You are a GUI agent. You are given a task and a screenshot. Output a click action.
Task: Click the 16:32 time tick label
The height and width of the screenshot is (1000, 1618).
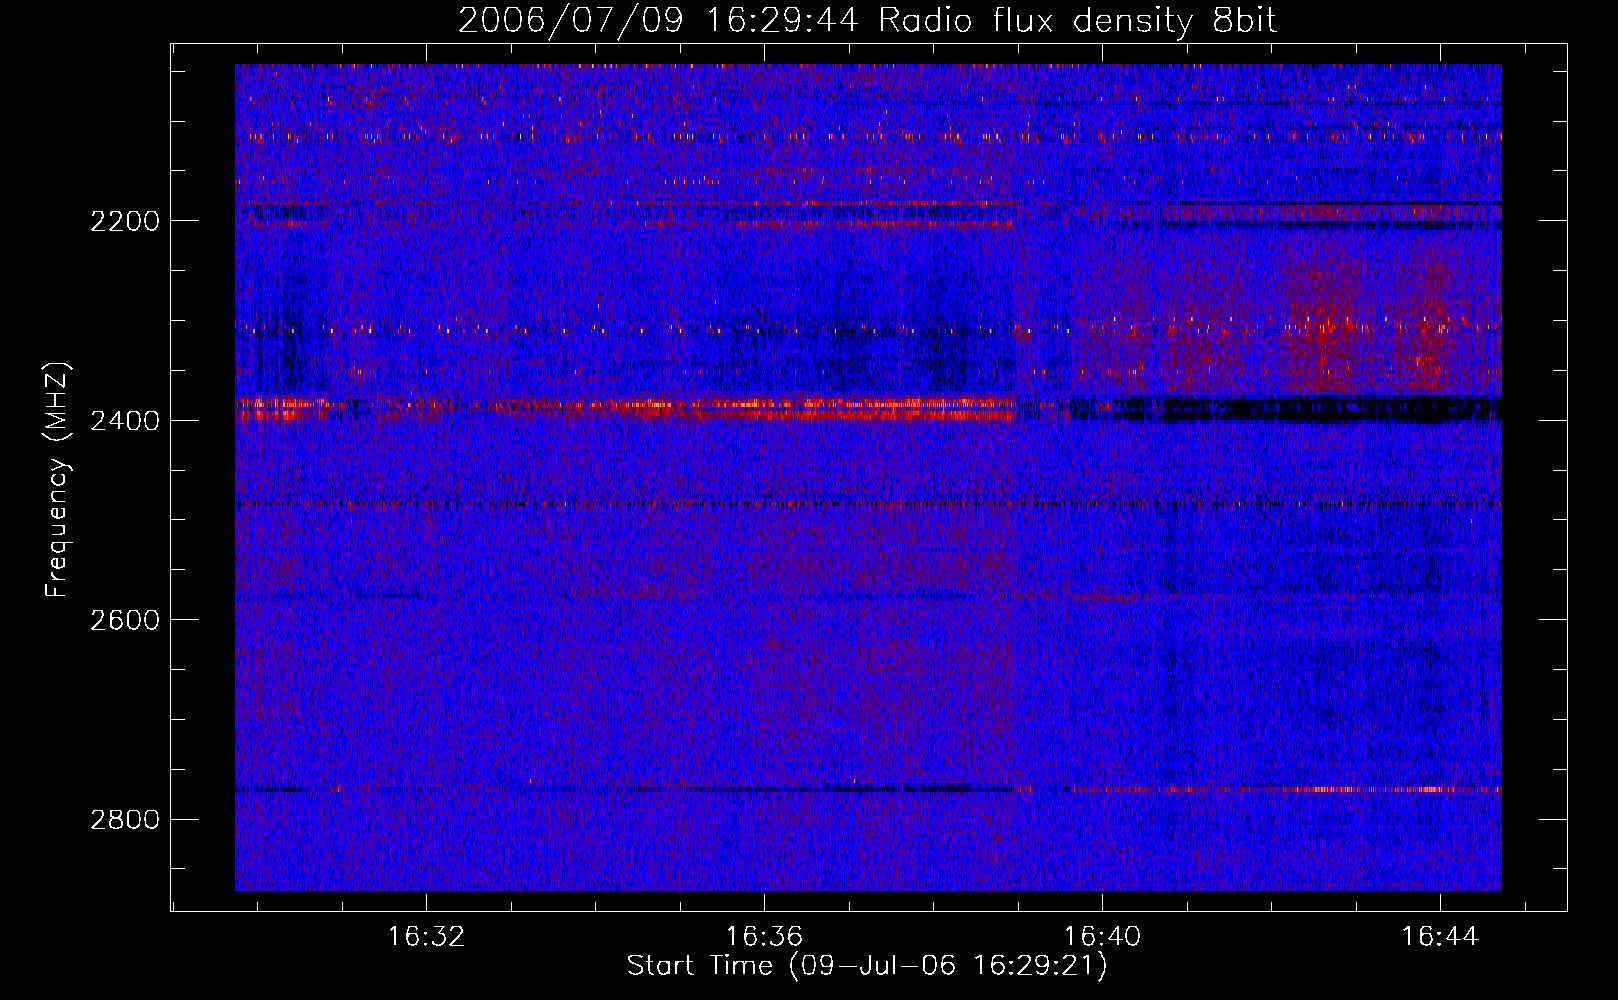[427, 937]
